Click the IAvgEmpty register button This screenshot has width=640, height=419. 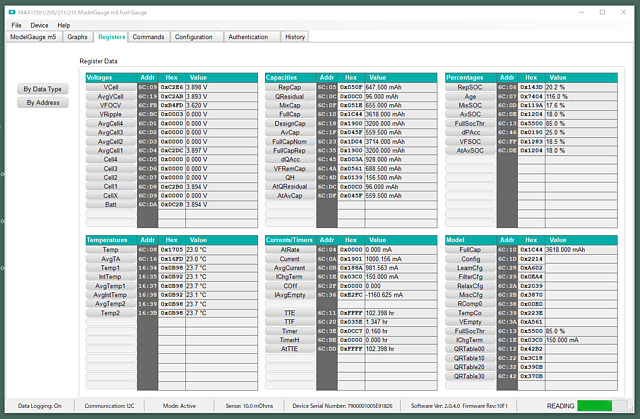[290, 295]
